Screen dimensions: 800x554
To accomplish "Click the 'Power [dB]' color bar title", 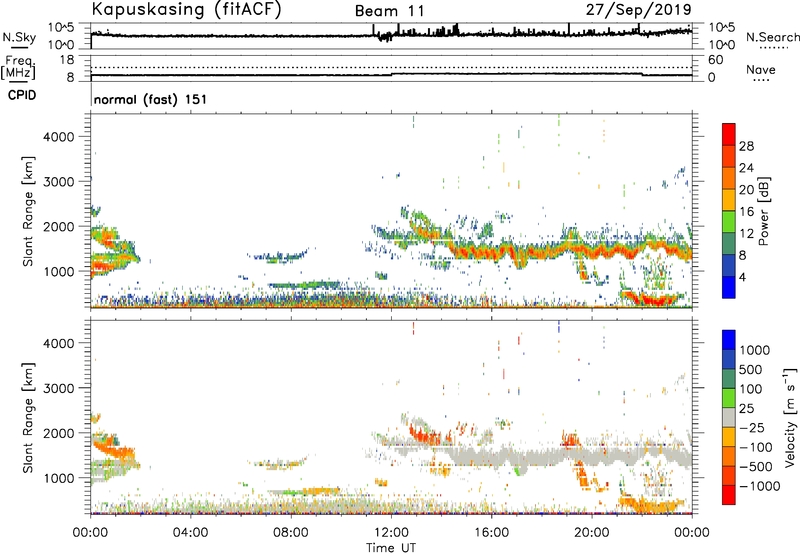I will pos(763,211).
